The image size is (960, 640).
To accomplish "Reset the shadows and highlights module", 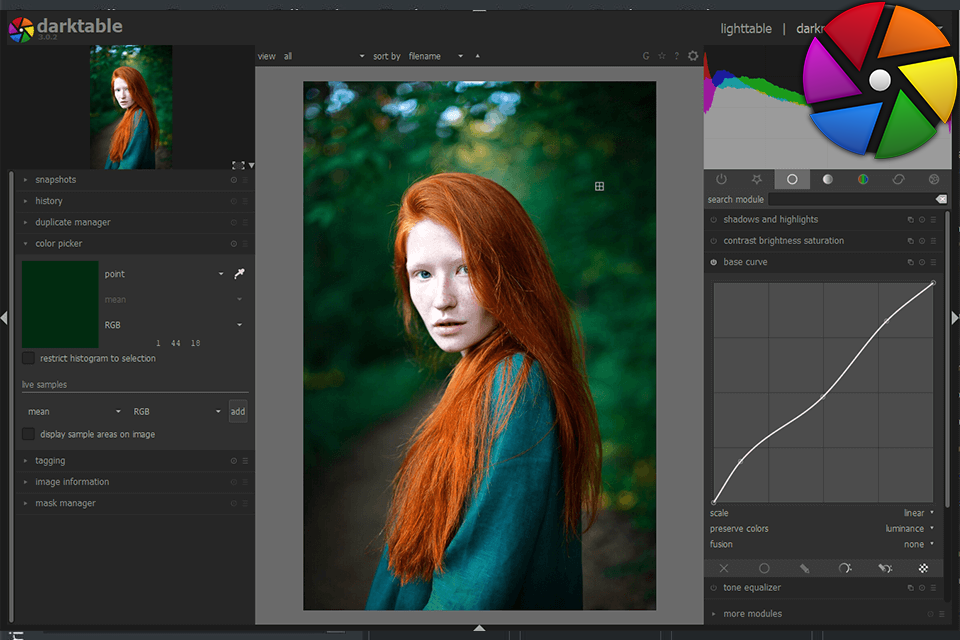I will point(921,219).
